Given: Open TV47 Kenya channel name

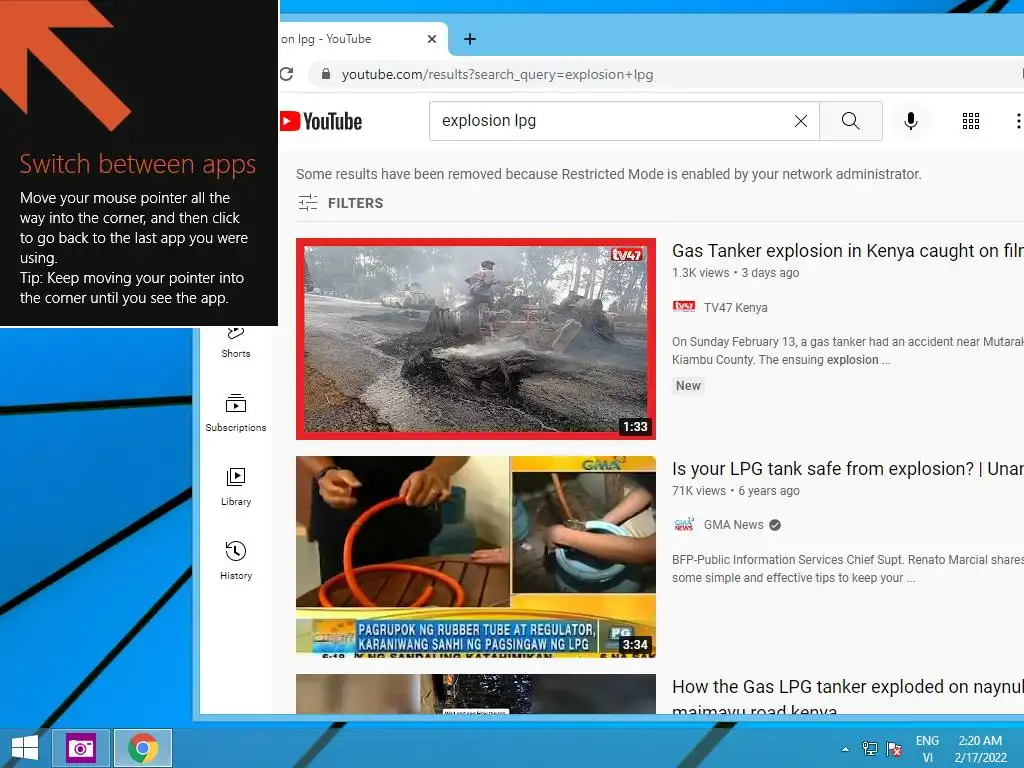Looking at the screenshot, I should click(735, 308).
